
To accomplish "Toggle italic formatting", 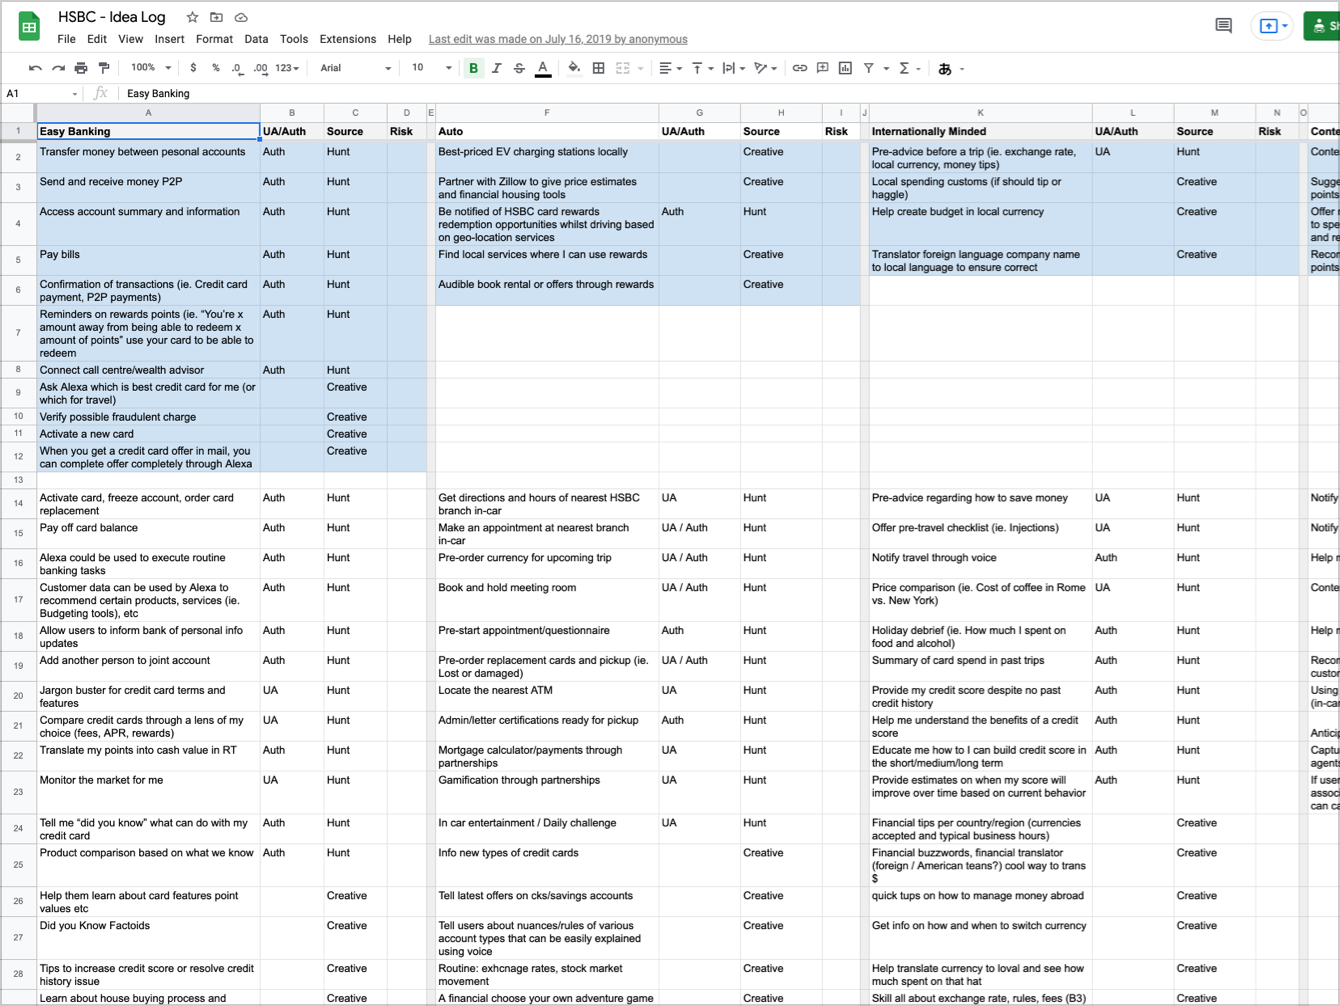I will coord(496,68).
